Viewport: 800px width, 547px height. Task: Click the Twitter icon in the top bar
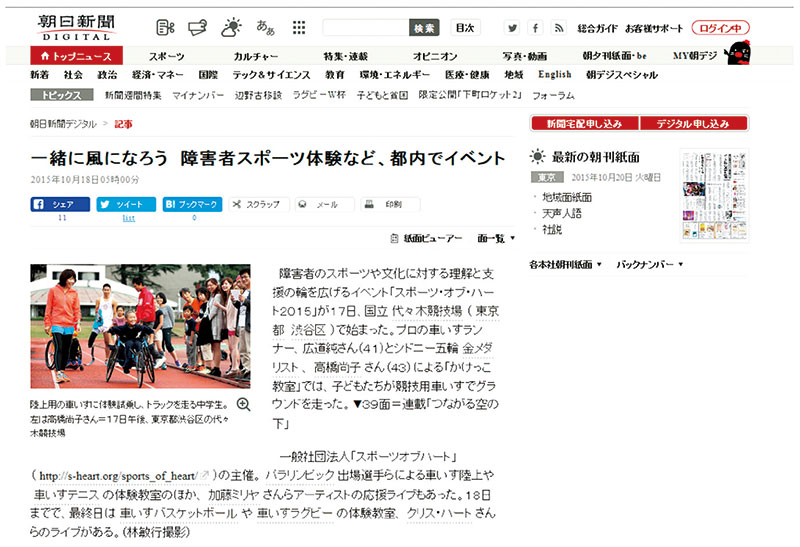pos(512,27)
